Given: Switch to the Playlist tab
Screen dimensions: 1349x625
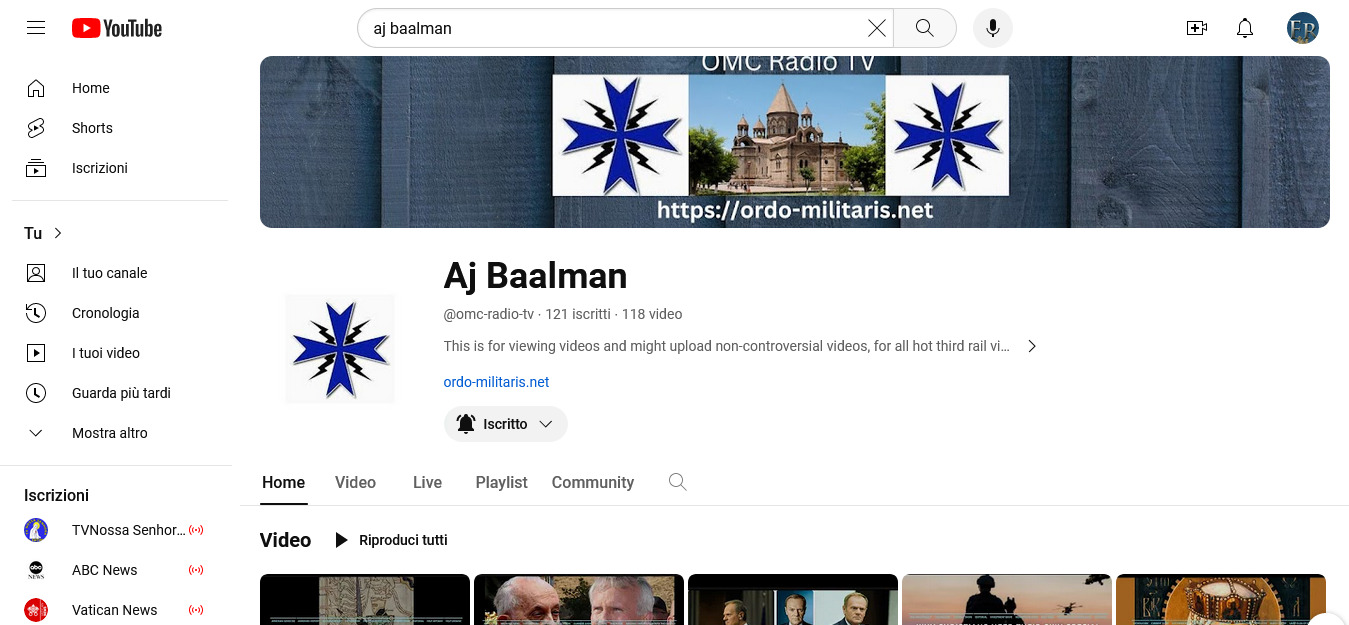Looking at the screenshot, I should pos(501,482).
